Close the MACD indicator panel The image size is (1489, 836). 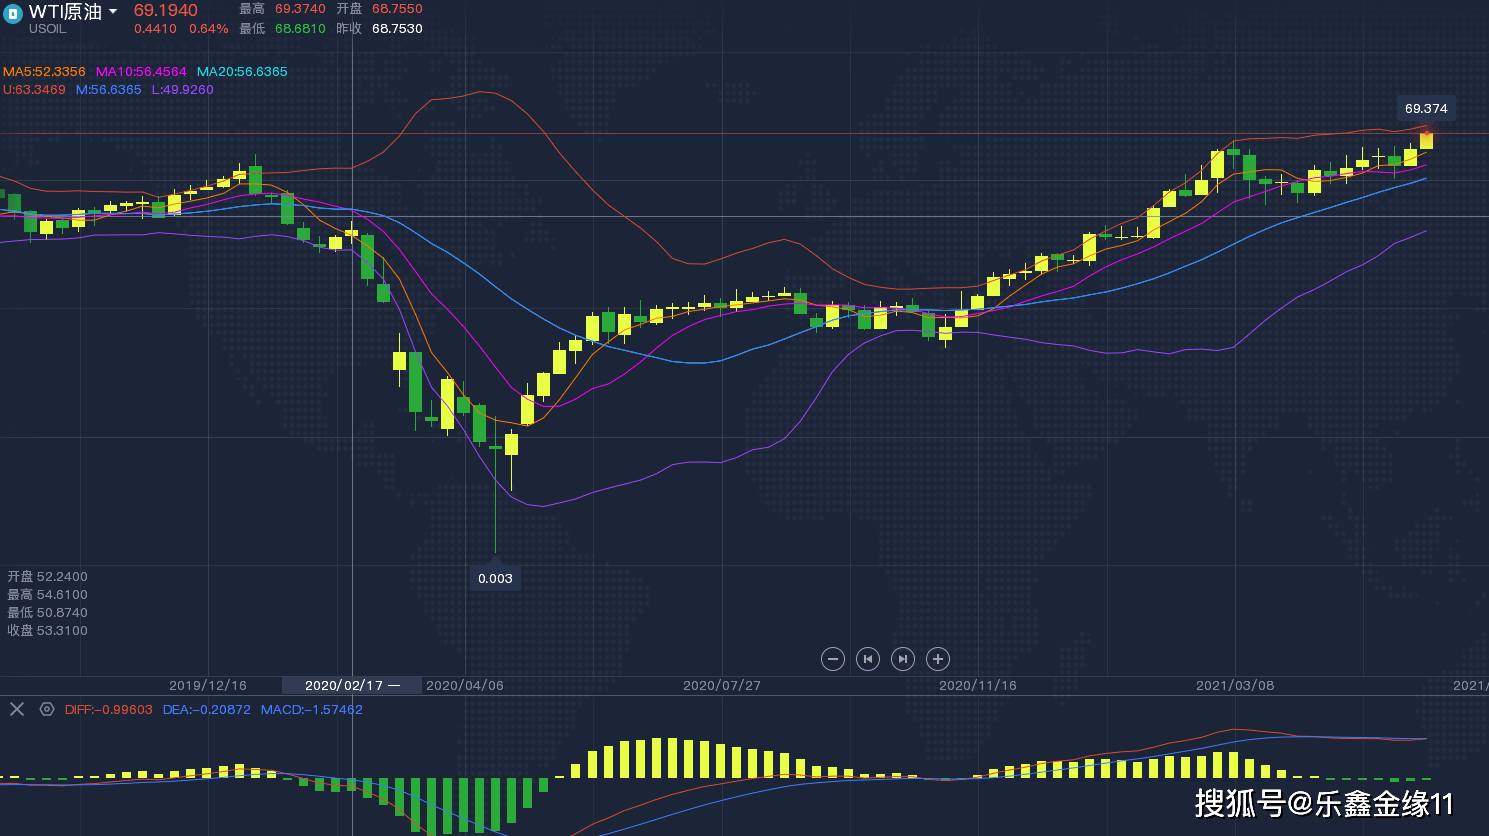17,709
